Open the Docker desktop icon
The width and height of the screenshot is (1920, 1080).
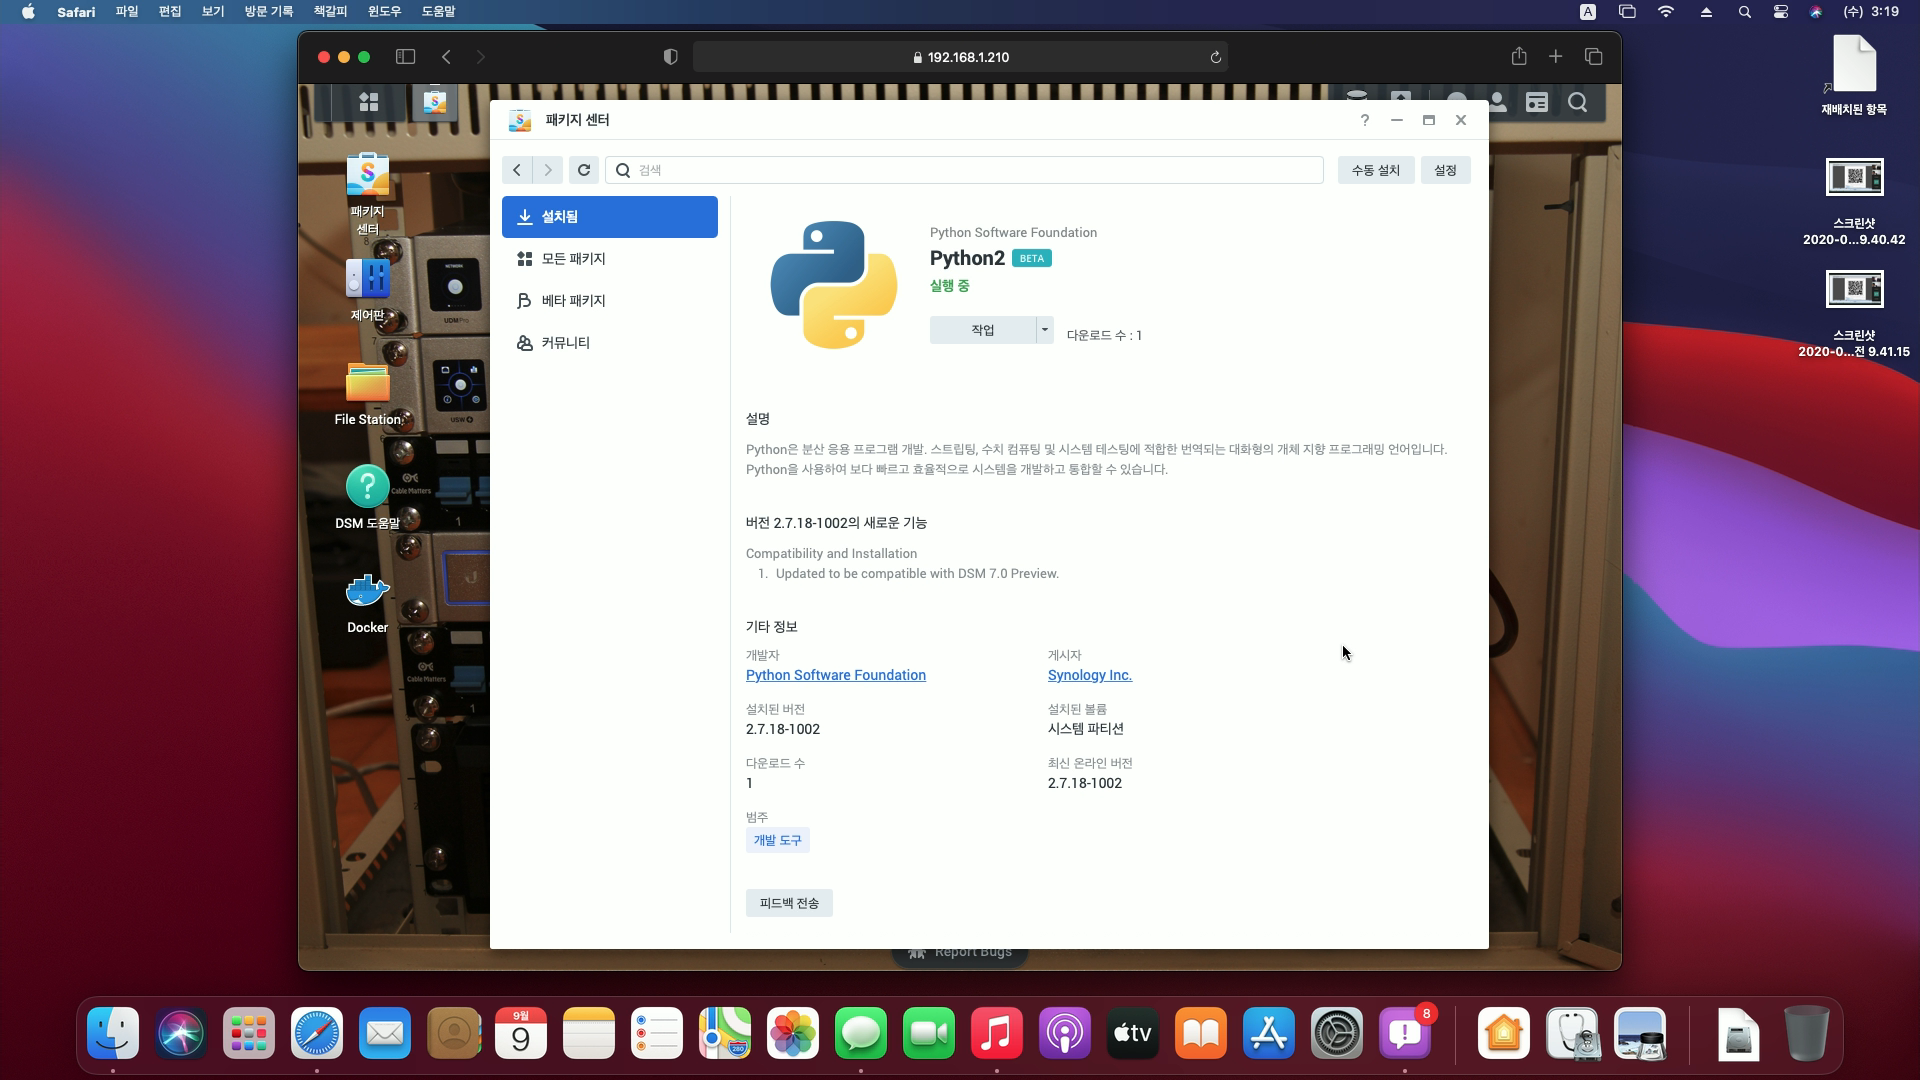pyautogui.click(x=367, y=592)
